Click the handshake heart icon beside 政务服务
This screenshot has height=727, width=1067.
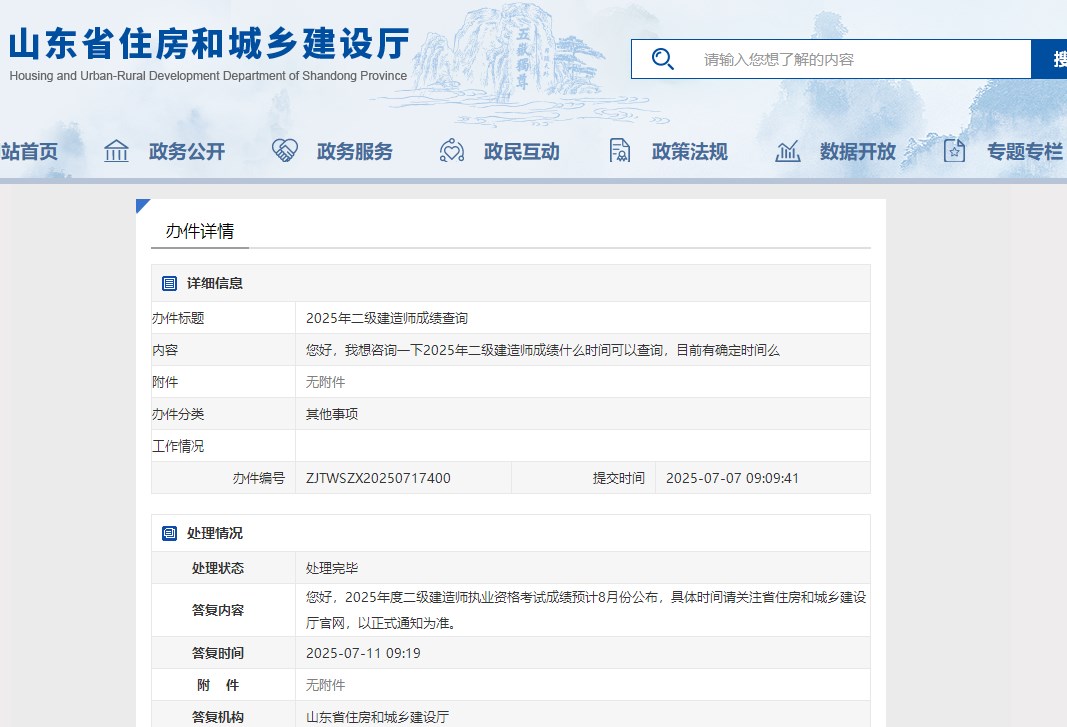pyautogui.click(x=285, y=151)
